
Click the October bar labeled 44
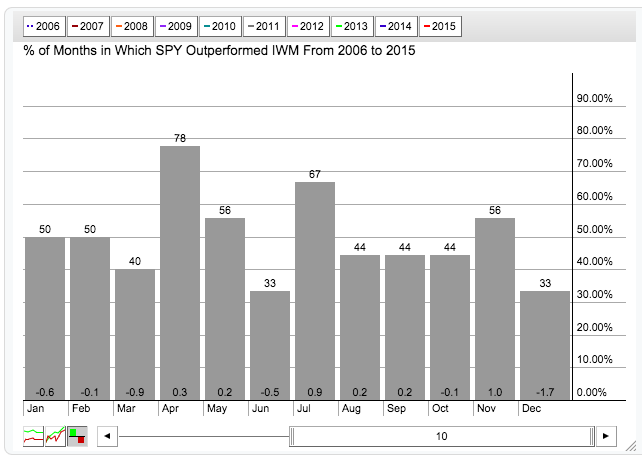click(450, 327)
